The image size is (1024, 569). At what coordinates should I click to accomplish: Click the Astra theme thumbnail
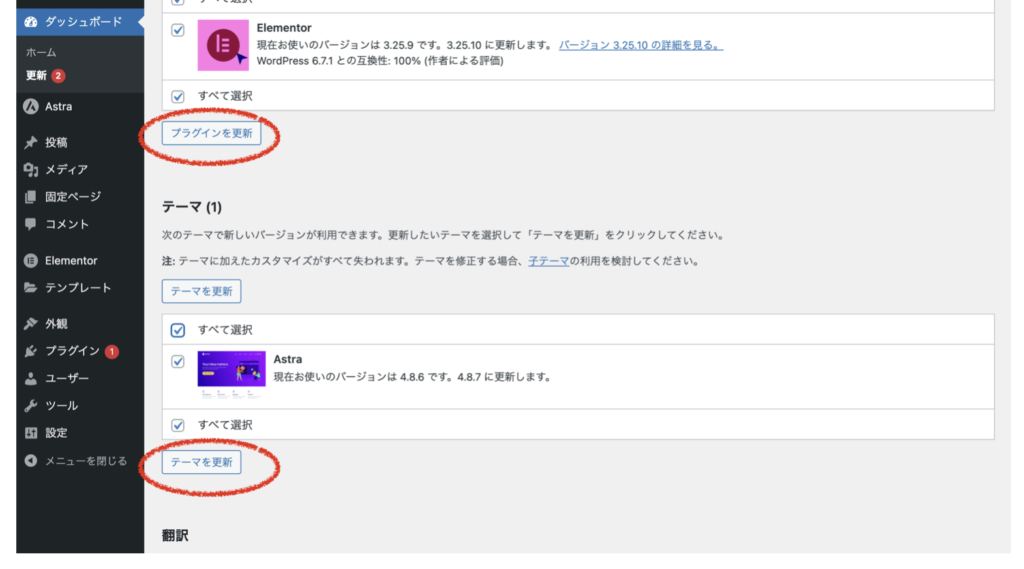tap(232, 374)
